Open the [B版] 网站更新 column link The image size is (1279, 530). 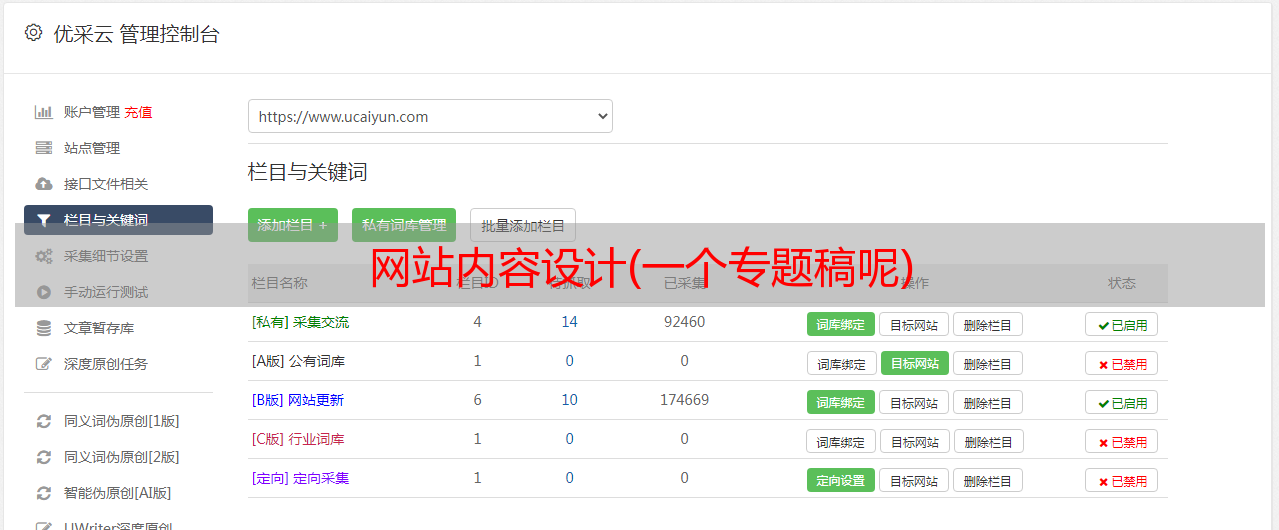point(298,400)
